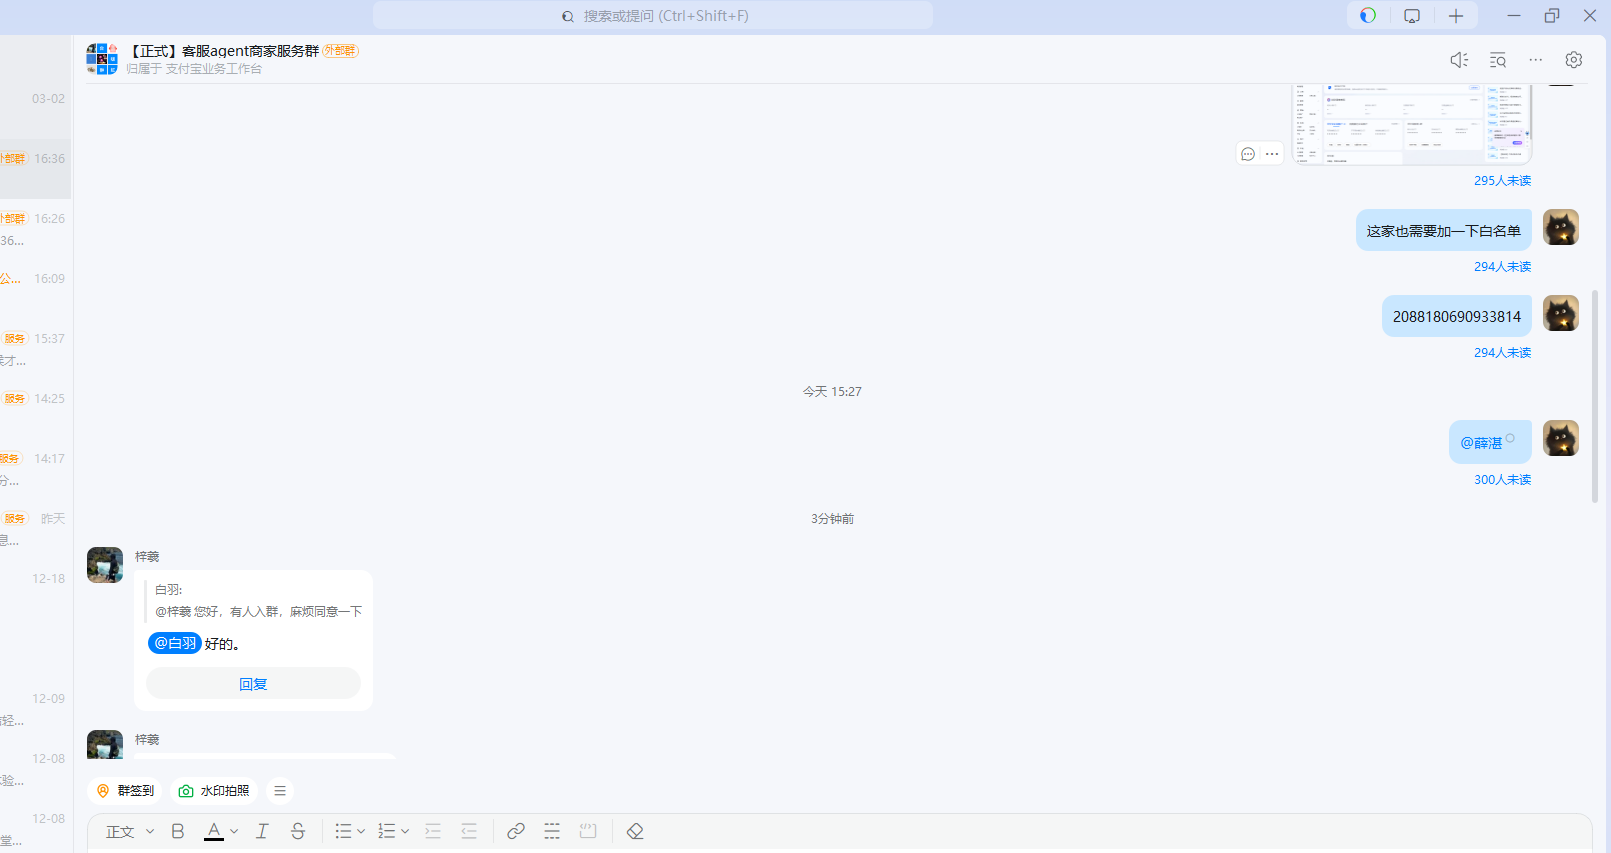The height and width of the screenshot is (853, 1611).
Task: Clear formatting with the eraser icon
Action: pos(635,831)
